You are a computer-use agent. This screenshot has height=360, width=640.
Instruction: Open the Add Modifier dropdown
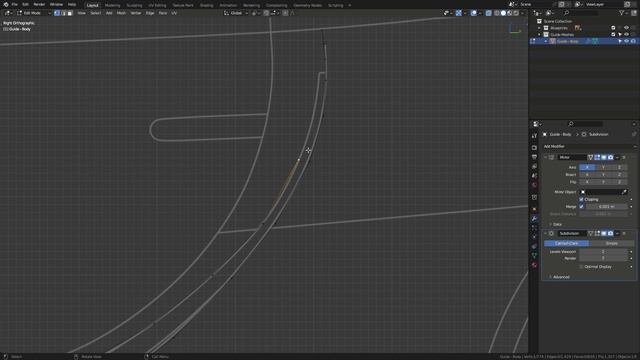589,146
